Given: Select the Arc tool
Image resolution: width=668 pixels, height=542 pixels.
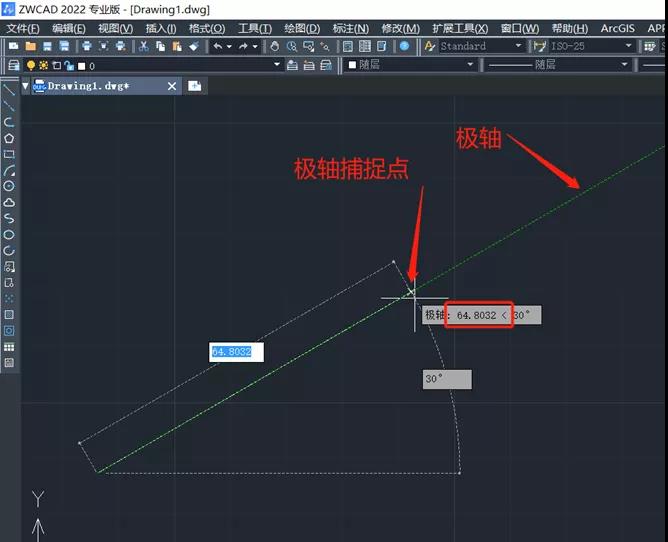Looking at the screenshot, I should point(9,170).
